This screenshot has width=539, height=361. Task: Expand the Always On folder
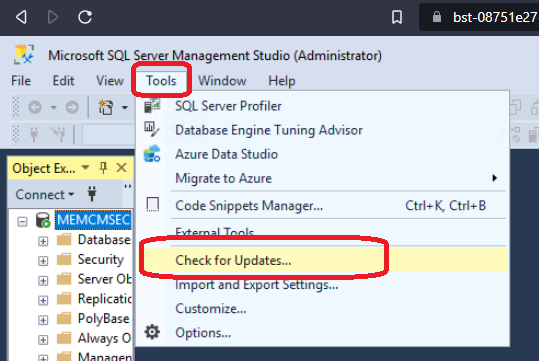[x=43, y=340]
